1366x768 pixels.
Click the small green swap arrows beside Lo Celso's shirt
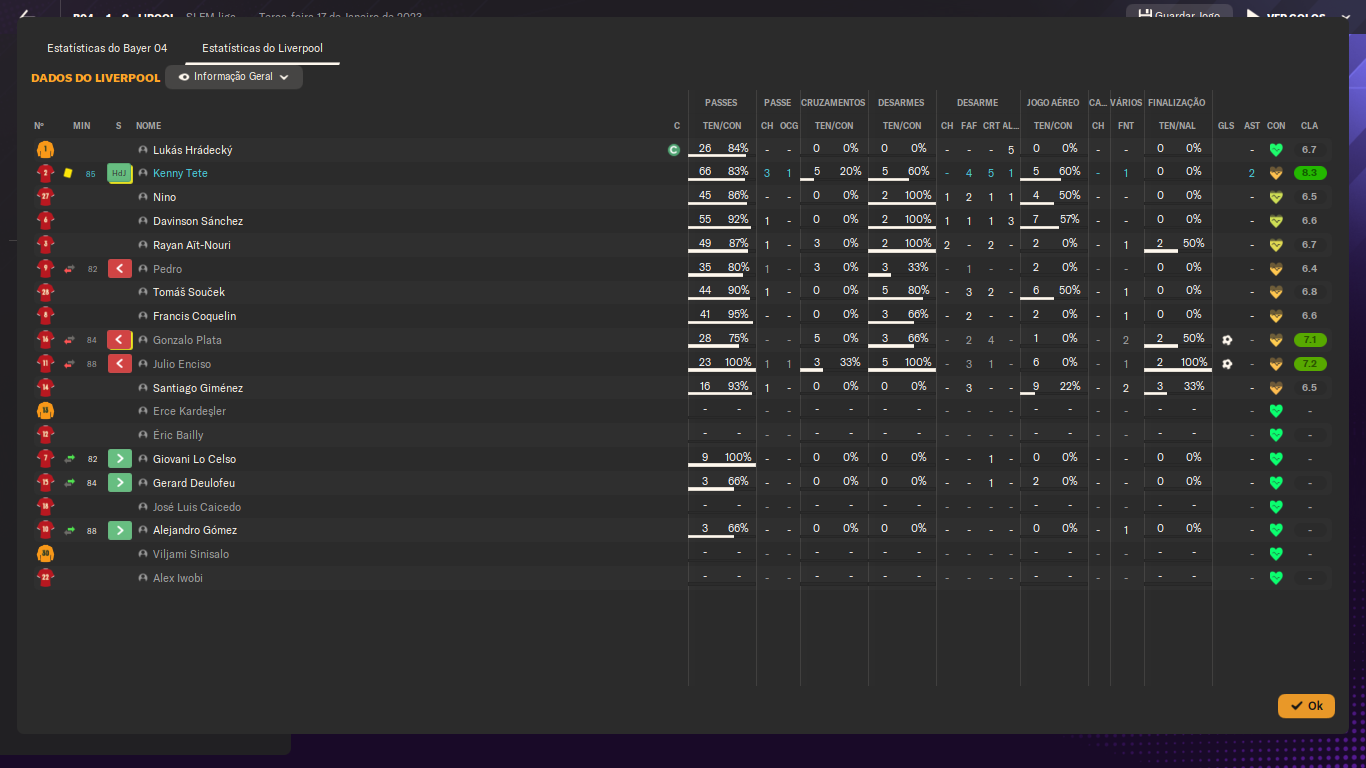pyautogui.click(x=69, y=459)
